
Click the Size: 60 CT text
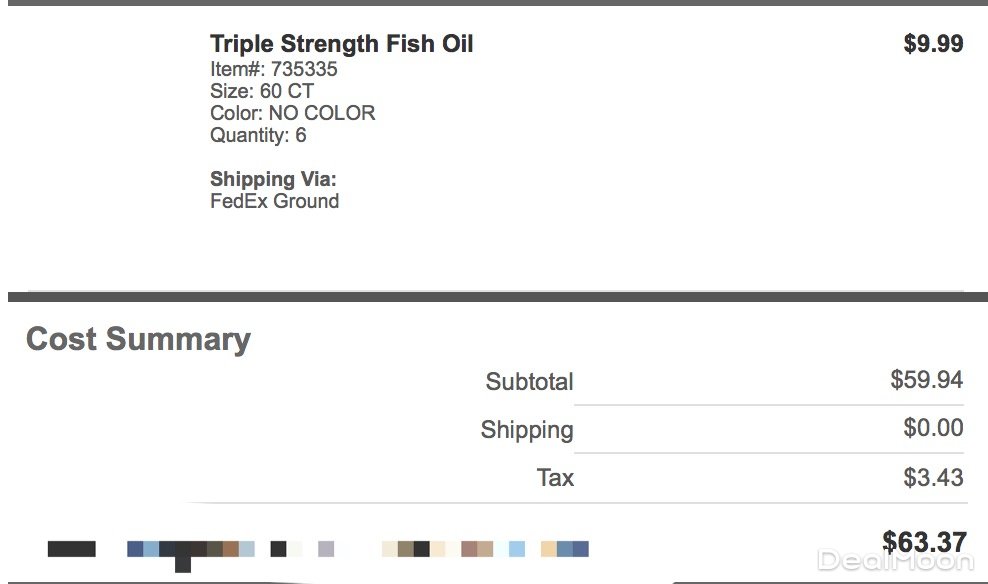tap(261, 91)
